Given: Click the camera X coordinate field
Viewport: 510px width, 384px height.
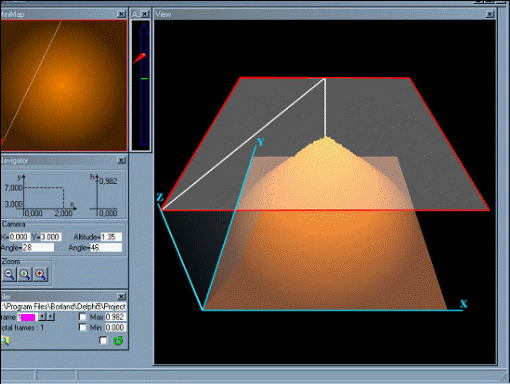Looking at the screenshot, I should [19, 237].
